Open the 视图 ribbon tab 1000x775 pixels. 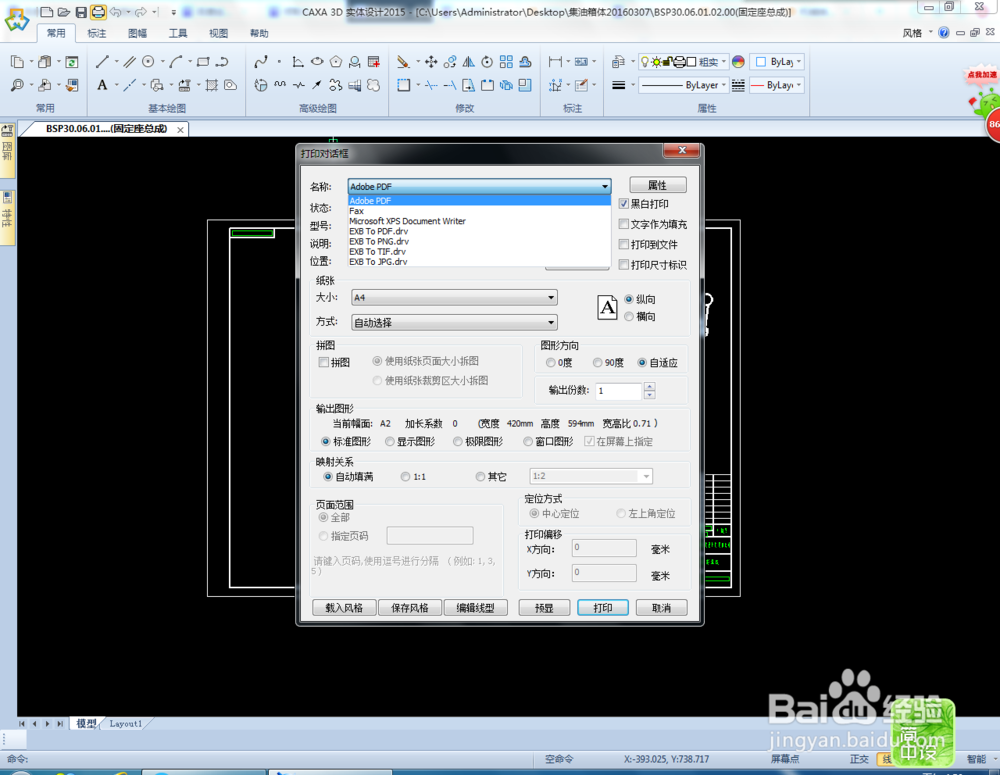(x=219, y=33)
